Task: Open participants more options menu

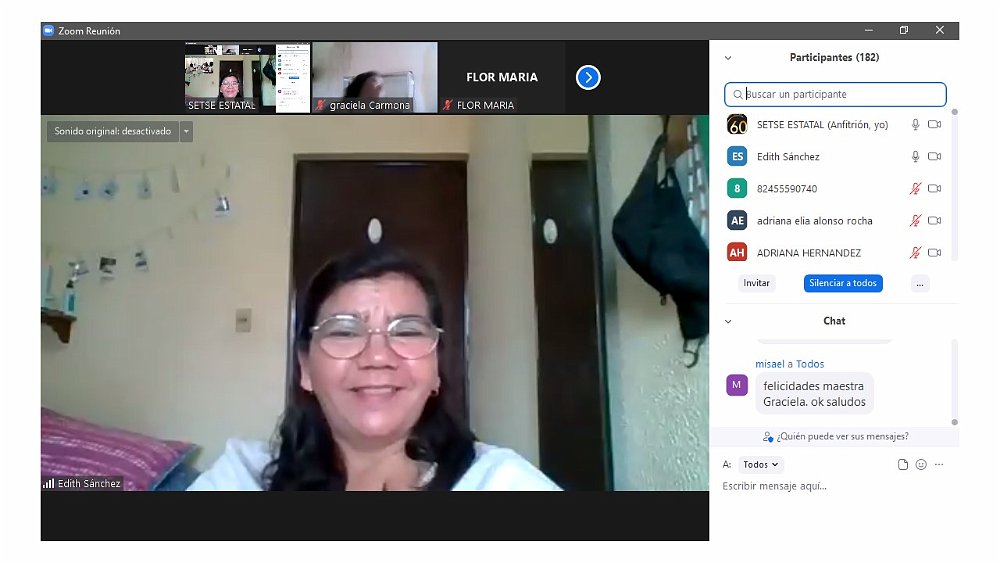Action: pos(920,284)
